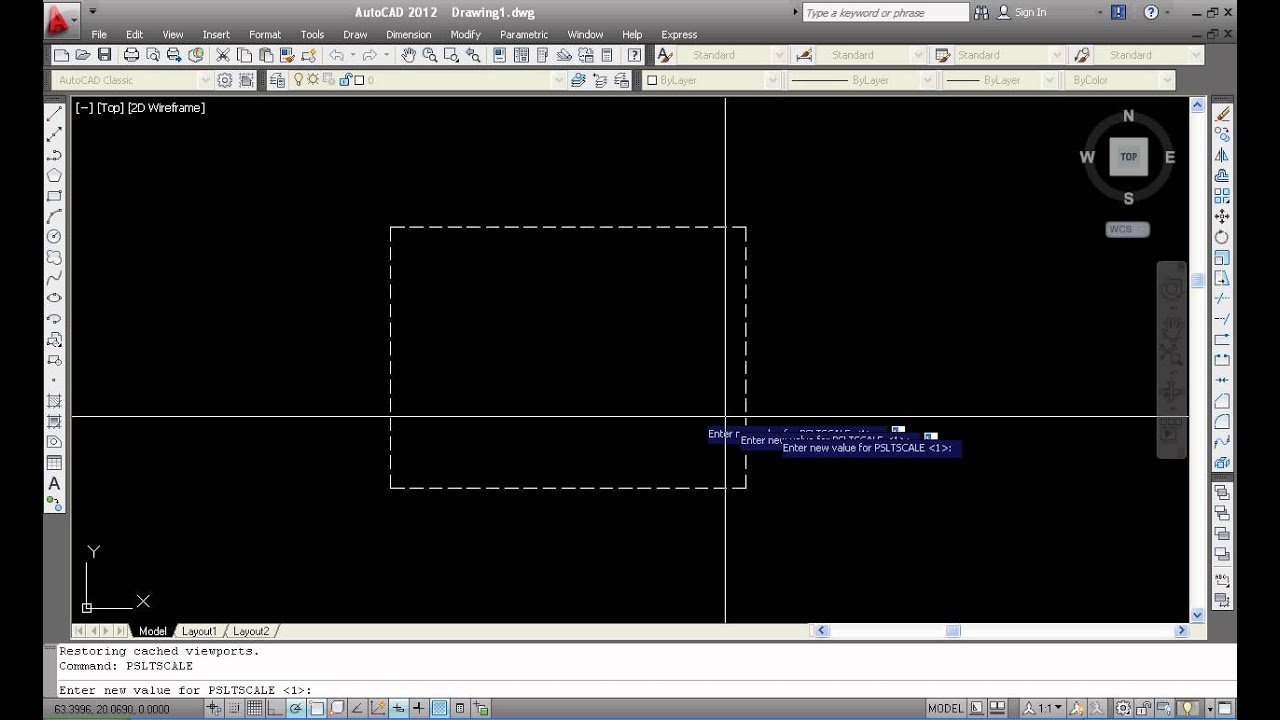Viewport: 1280px width, 720px height.
Task: Click the Text Style icon
Action: 665,55
